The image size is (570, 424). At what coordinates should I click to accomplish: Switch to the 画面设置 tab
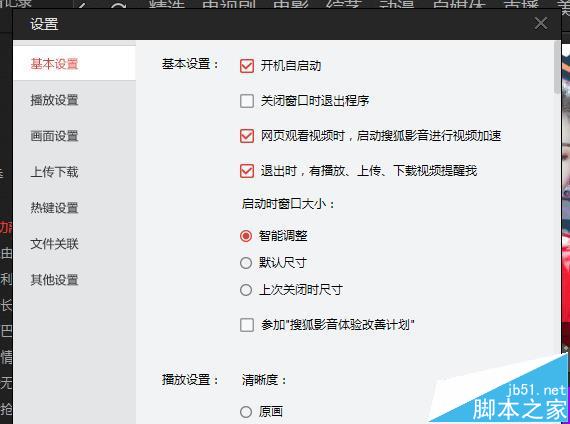pos(74,136)
